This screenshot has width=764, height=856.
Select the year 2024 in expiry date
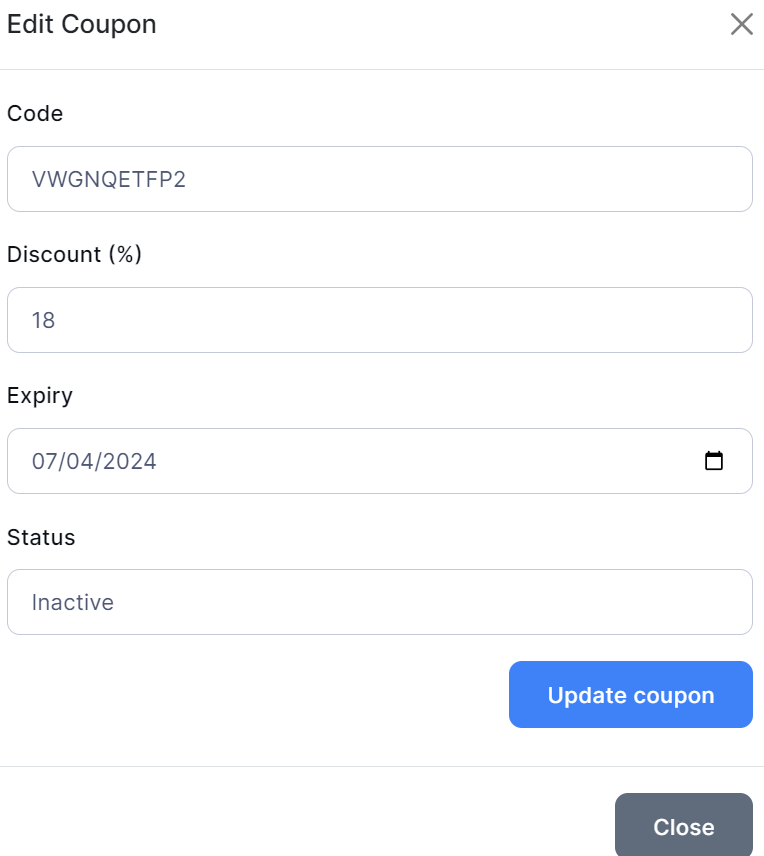tap(127, 462)
